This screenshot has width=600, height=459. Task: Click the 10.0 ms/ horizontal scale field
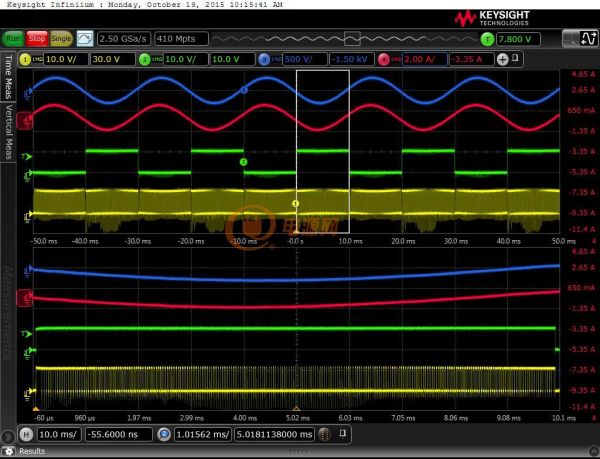pyautogui.click(x=59, y=435)
